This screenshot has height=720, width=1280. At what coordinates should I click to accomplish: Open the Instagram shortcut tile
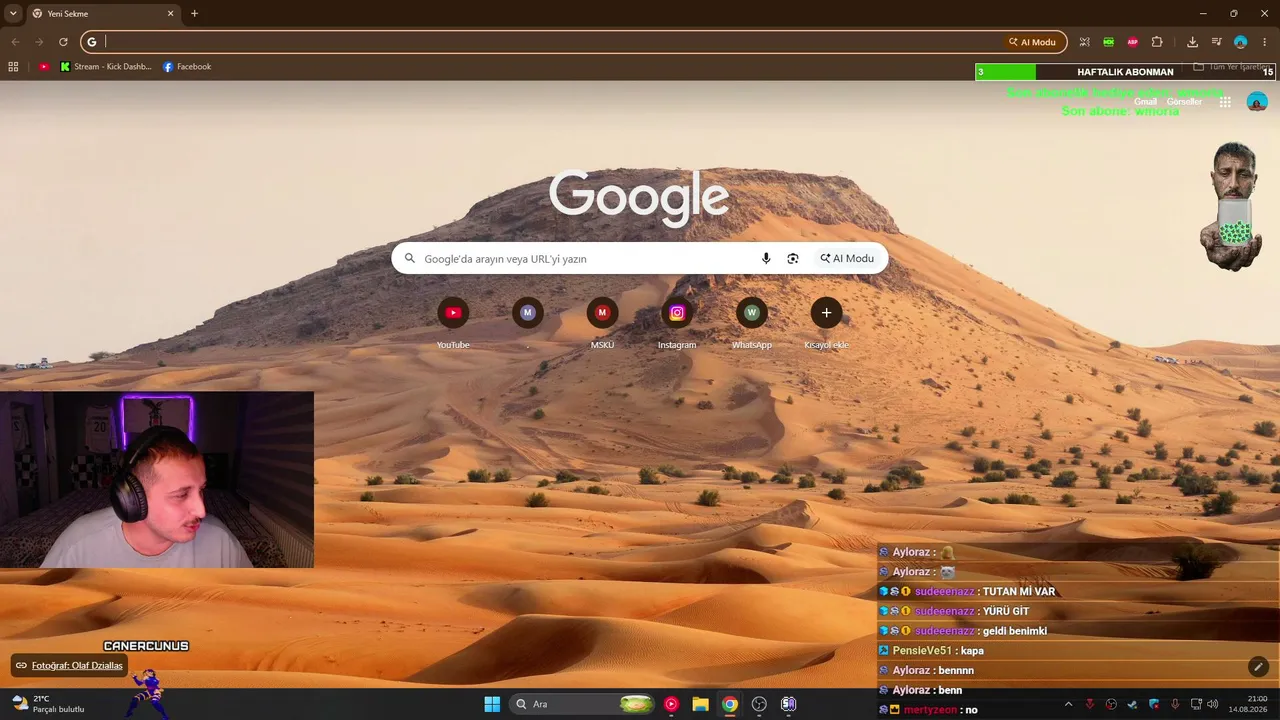pyautogui.click(x=677, y=322)
